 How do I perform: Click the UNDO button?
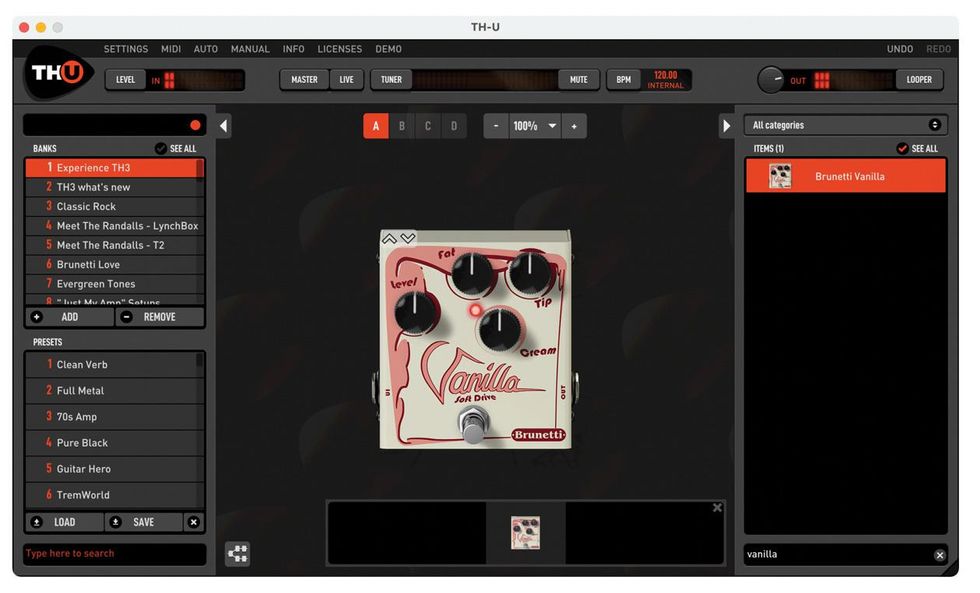[x=899, y=49]
